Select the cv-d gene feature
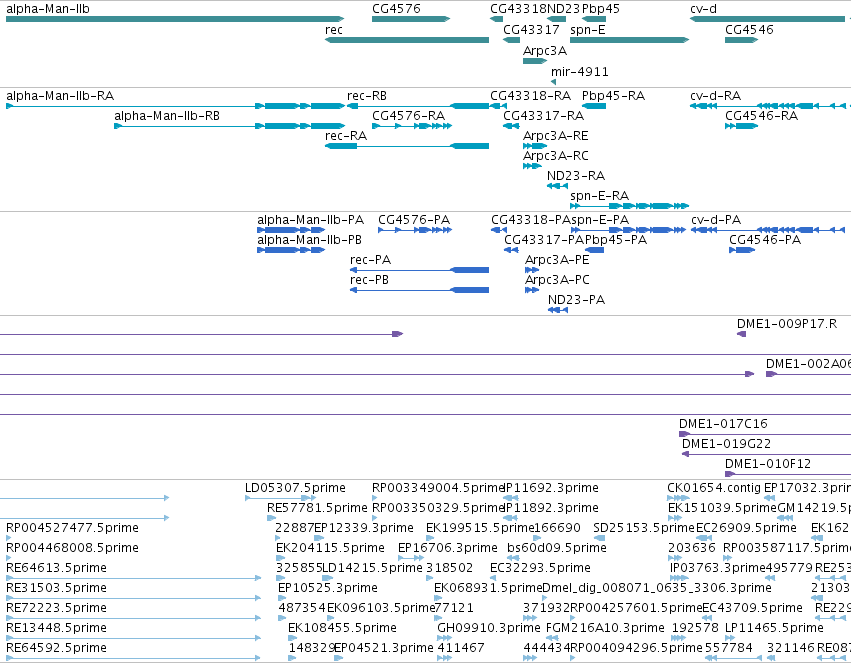 (x=767, y=19)
